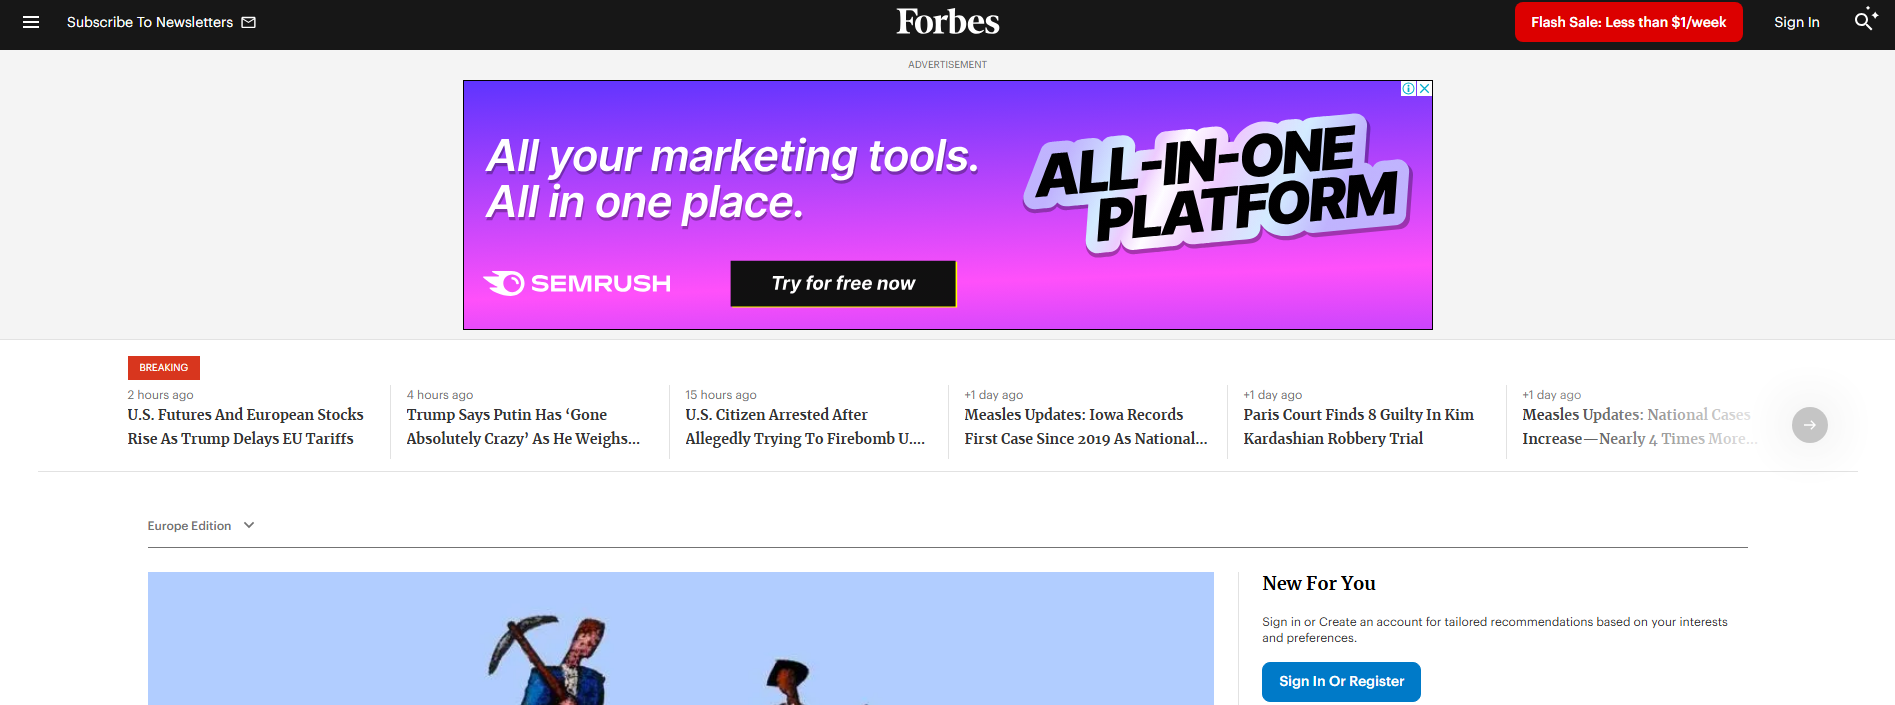Click the 4 hours ago timestamp
This screenshot has width=1895, height=705.
click(x=440, y=395)
